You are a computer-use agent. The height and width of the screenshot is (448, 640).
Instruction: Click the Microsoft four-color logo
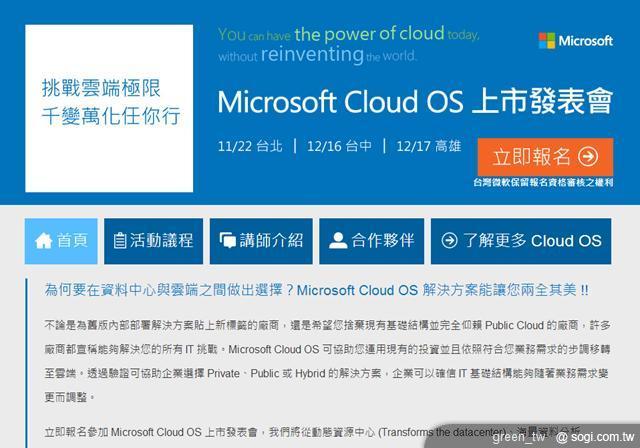click(x=547, y=40)
